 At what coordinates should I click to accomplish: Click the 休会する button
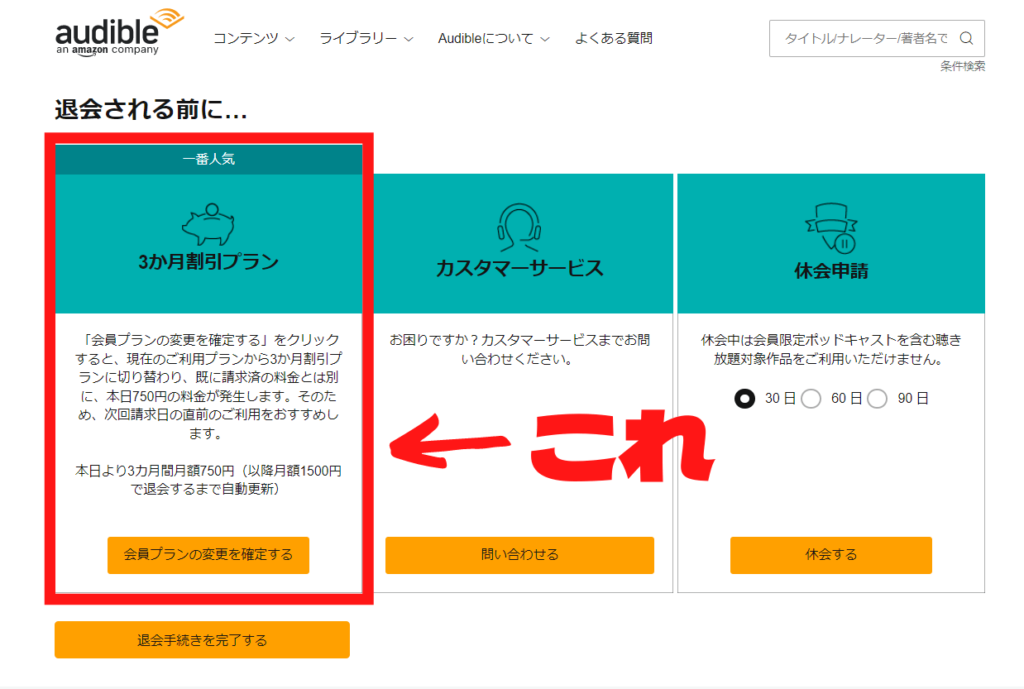831,555
